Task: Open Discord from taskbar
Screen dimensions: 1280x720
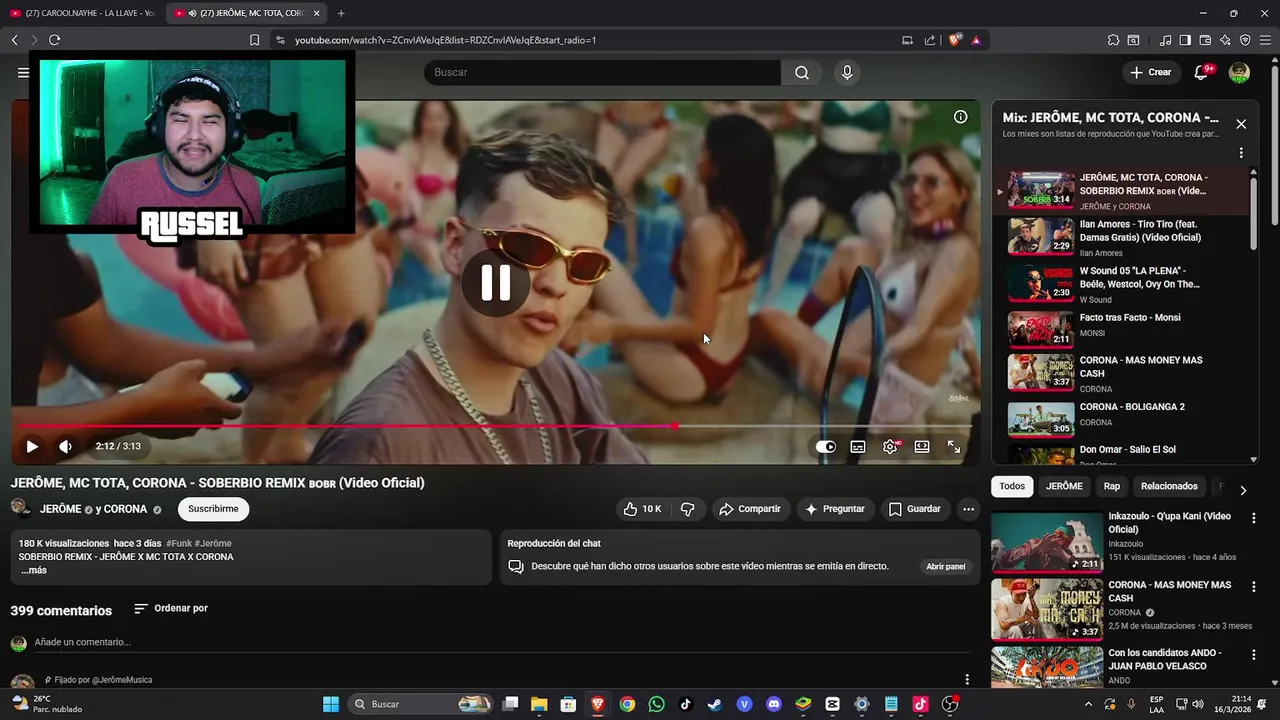Action: [x=773, y=704]
